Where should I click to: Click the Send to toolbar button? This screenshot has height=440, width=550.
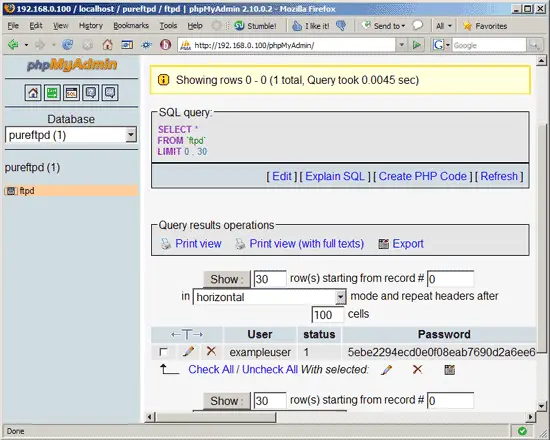tap(383, 26)
